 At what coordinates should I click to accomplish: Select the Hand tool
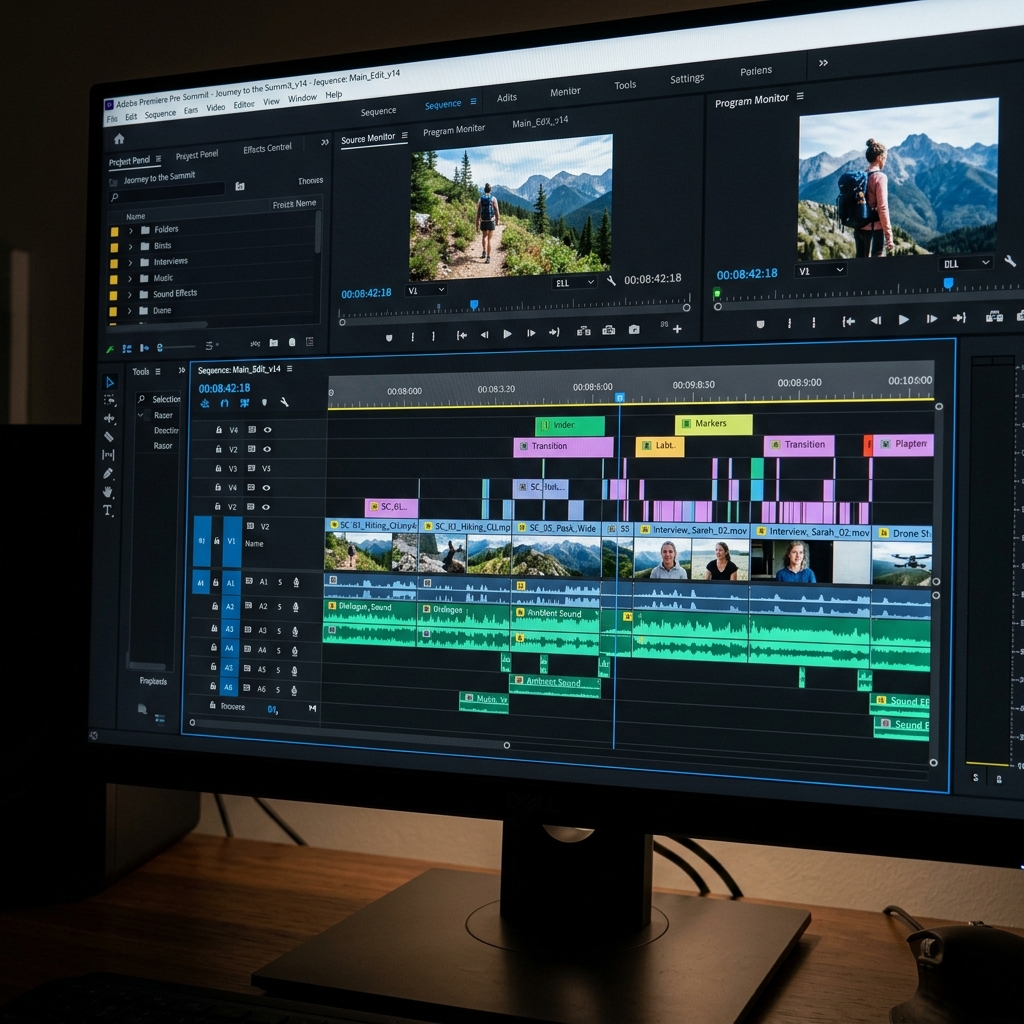[x=108, y=492]
